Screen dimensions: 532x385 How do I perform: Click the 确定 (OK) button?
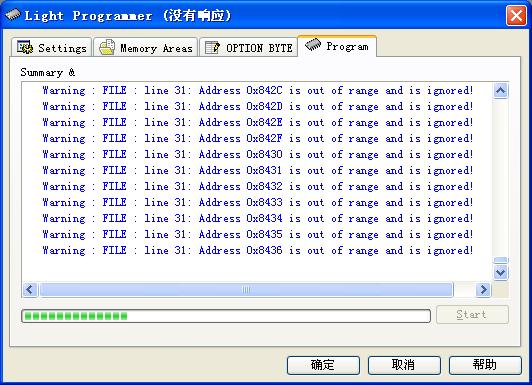[x=323, y=365]
